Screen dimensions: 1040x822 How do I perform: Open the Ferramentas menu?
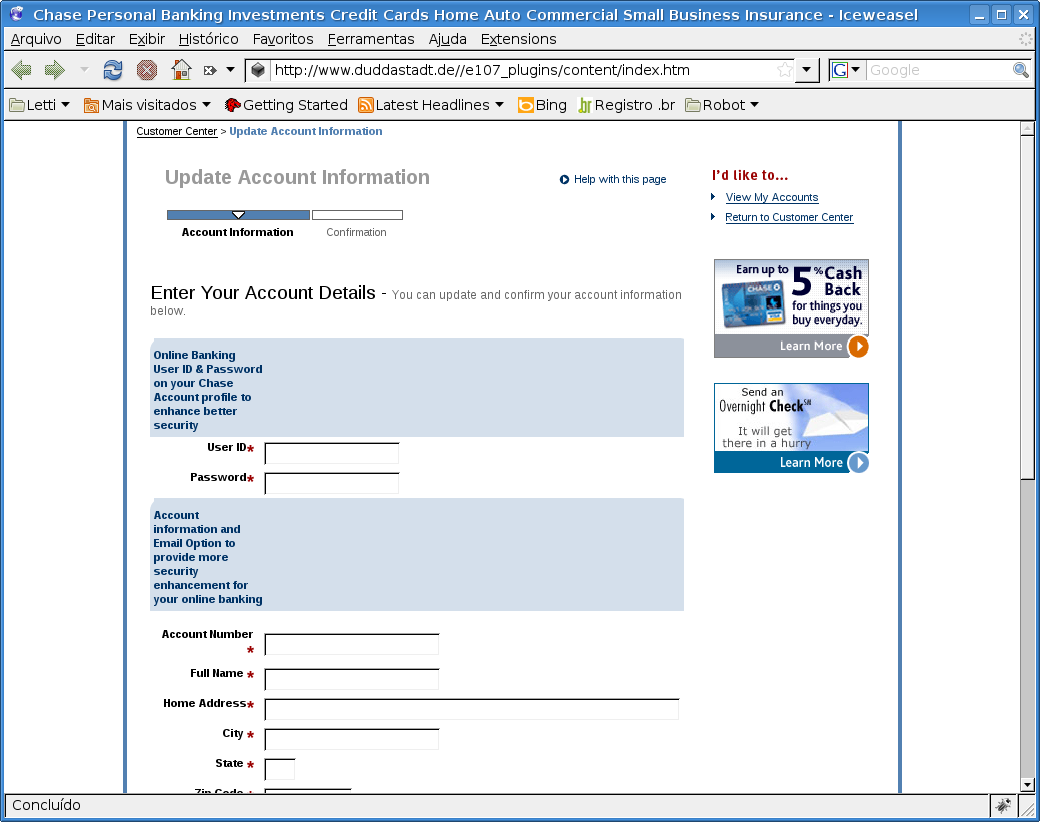click(371, 39)
